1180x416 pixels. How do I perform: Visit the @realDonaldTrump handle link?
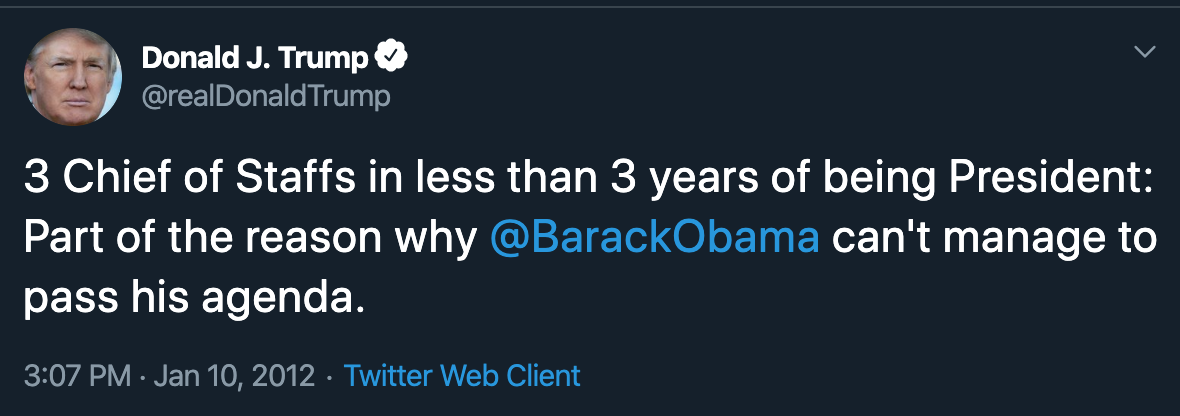(266, 96)
